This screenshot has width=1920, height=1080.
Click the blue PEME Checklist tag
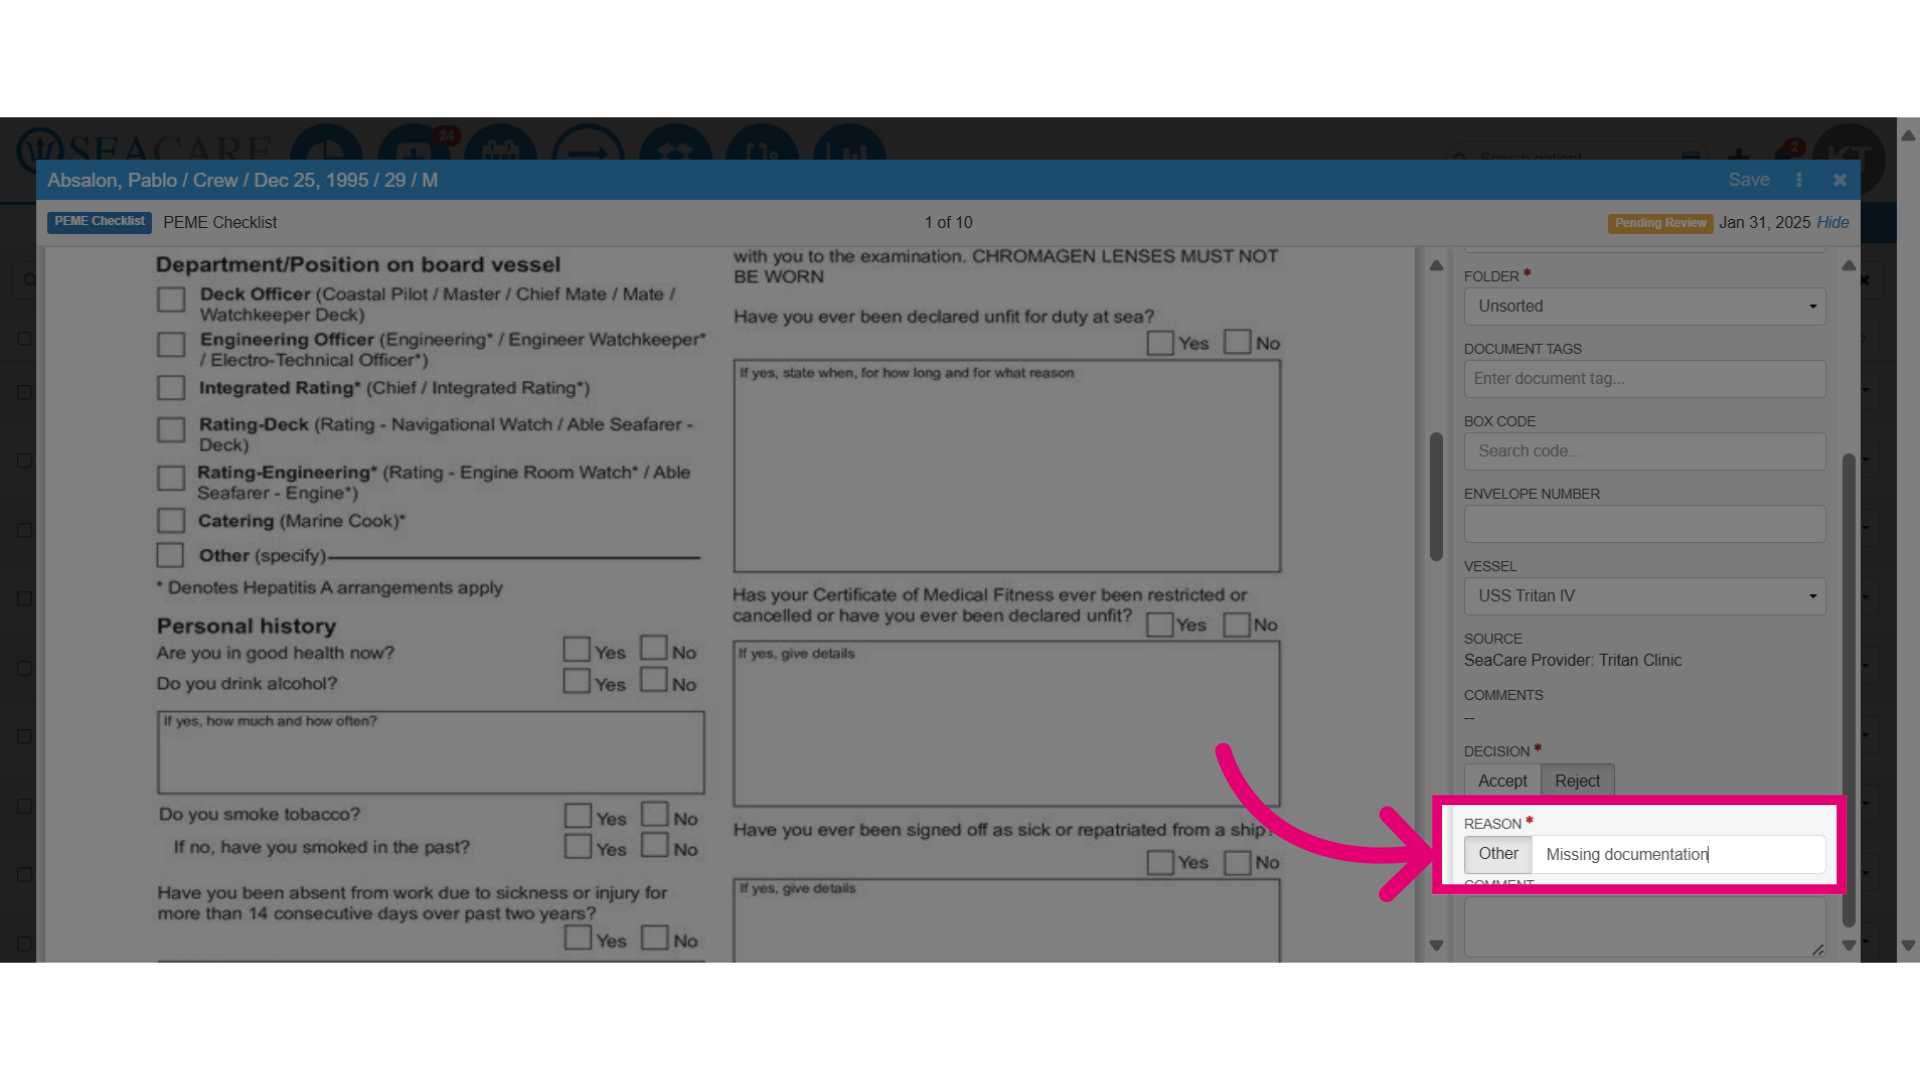99,222
